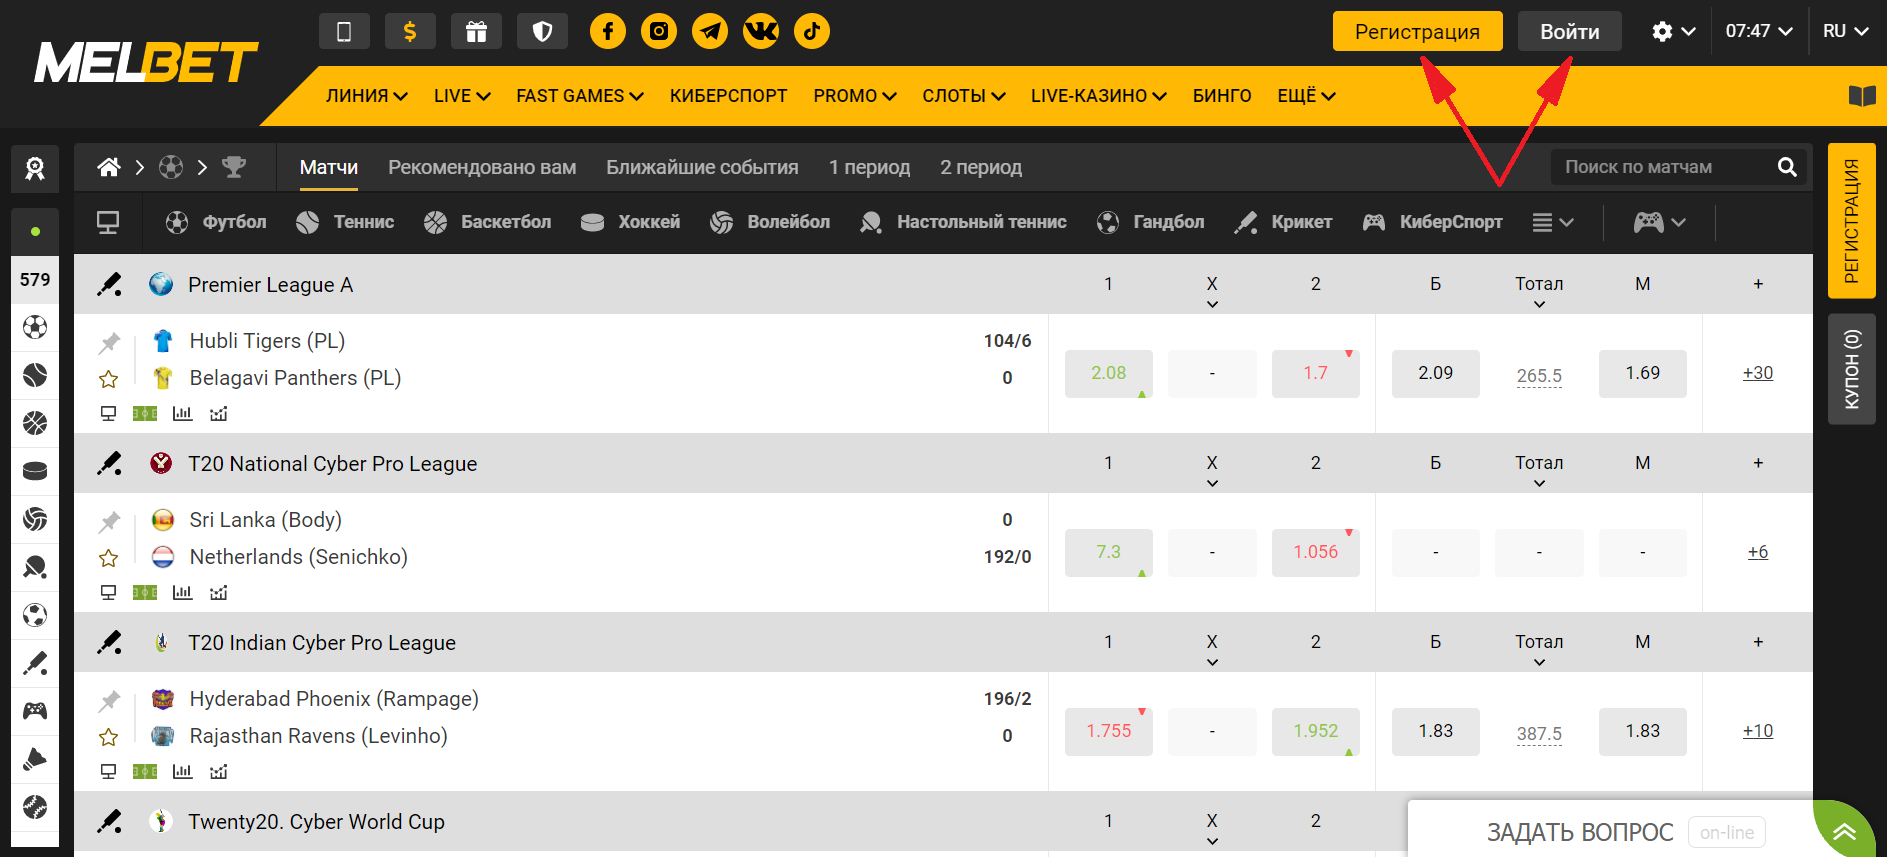Open the gift bonuses icon
The width and height of the screenshot is (1887, 857).
(476, 31)
